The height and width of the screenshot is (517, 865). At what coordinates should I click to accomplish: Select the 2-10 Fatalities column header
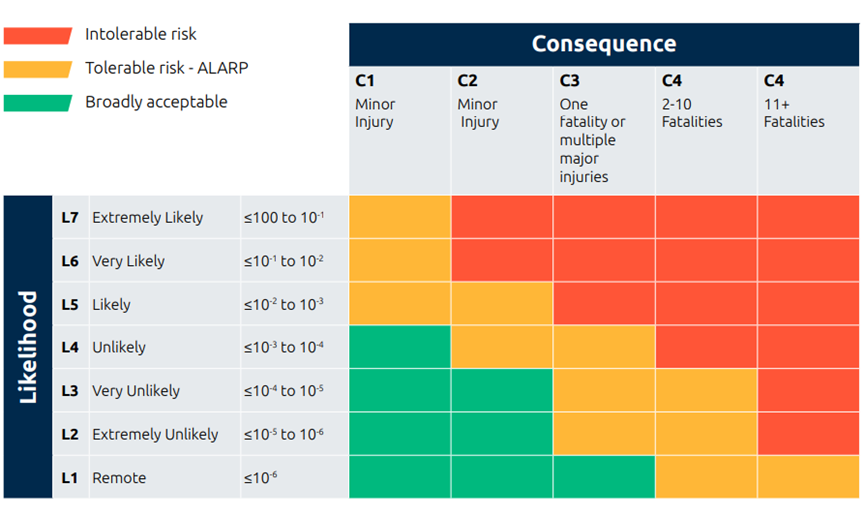click(x=706, y=131)
